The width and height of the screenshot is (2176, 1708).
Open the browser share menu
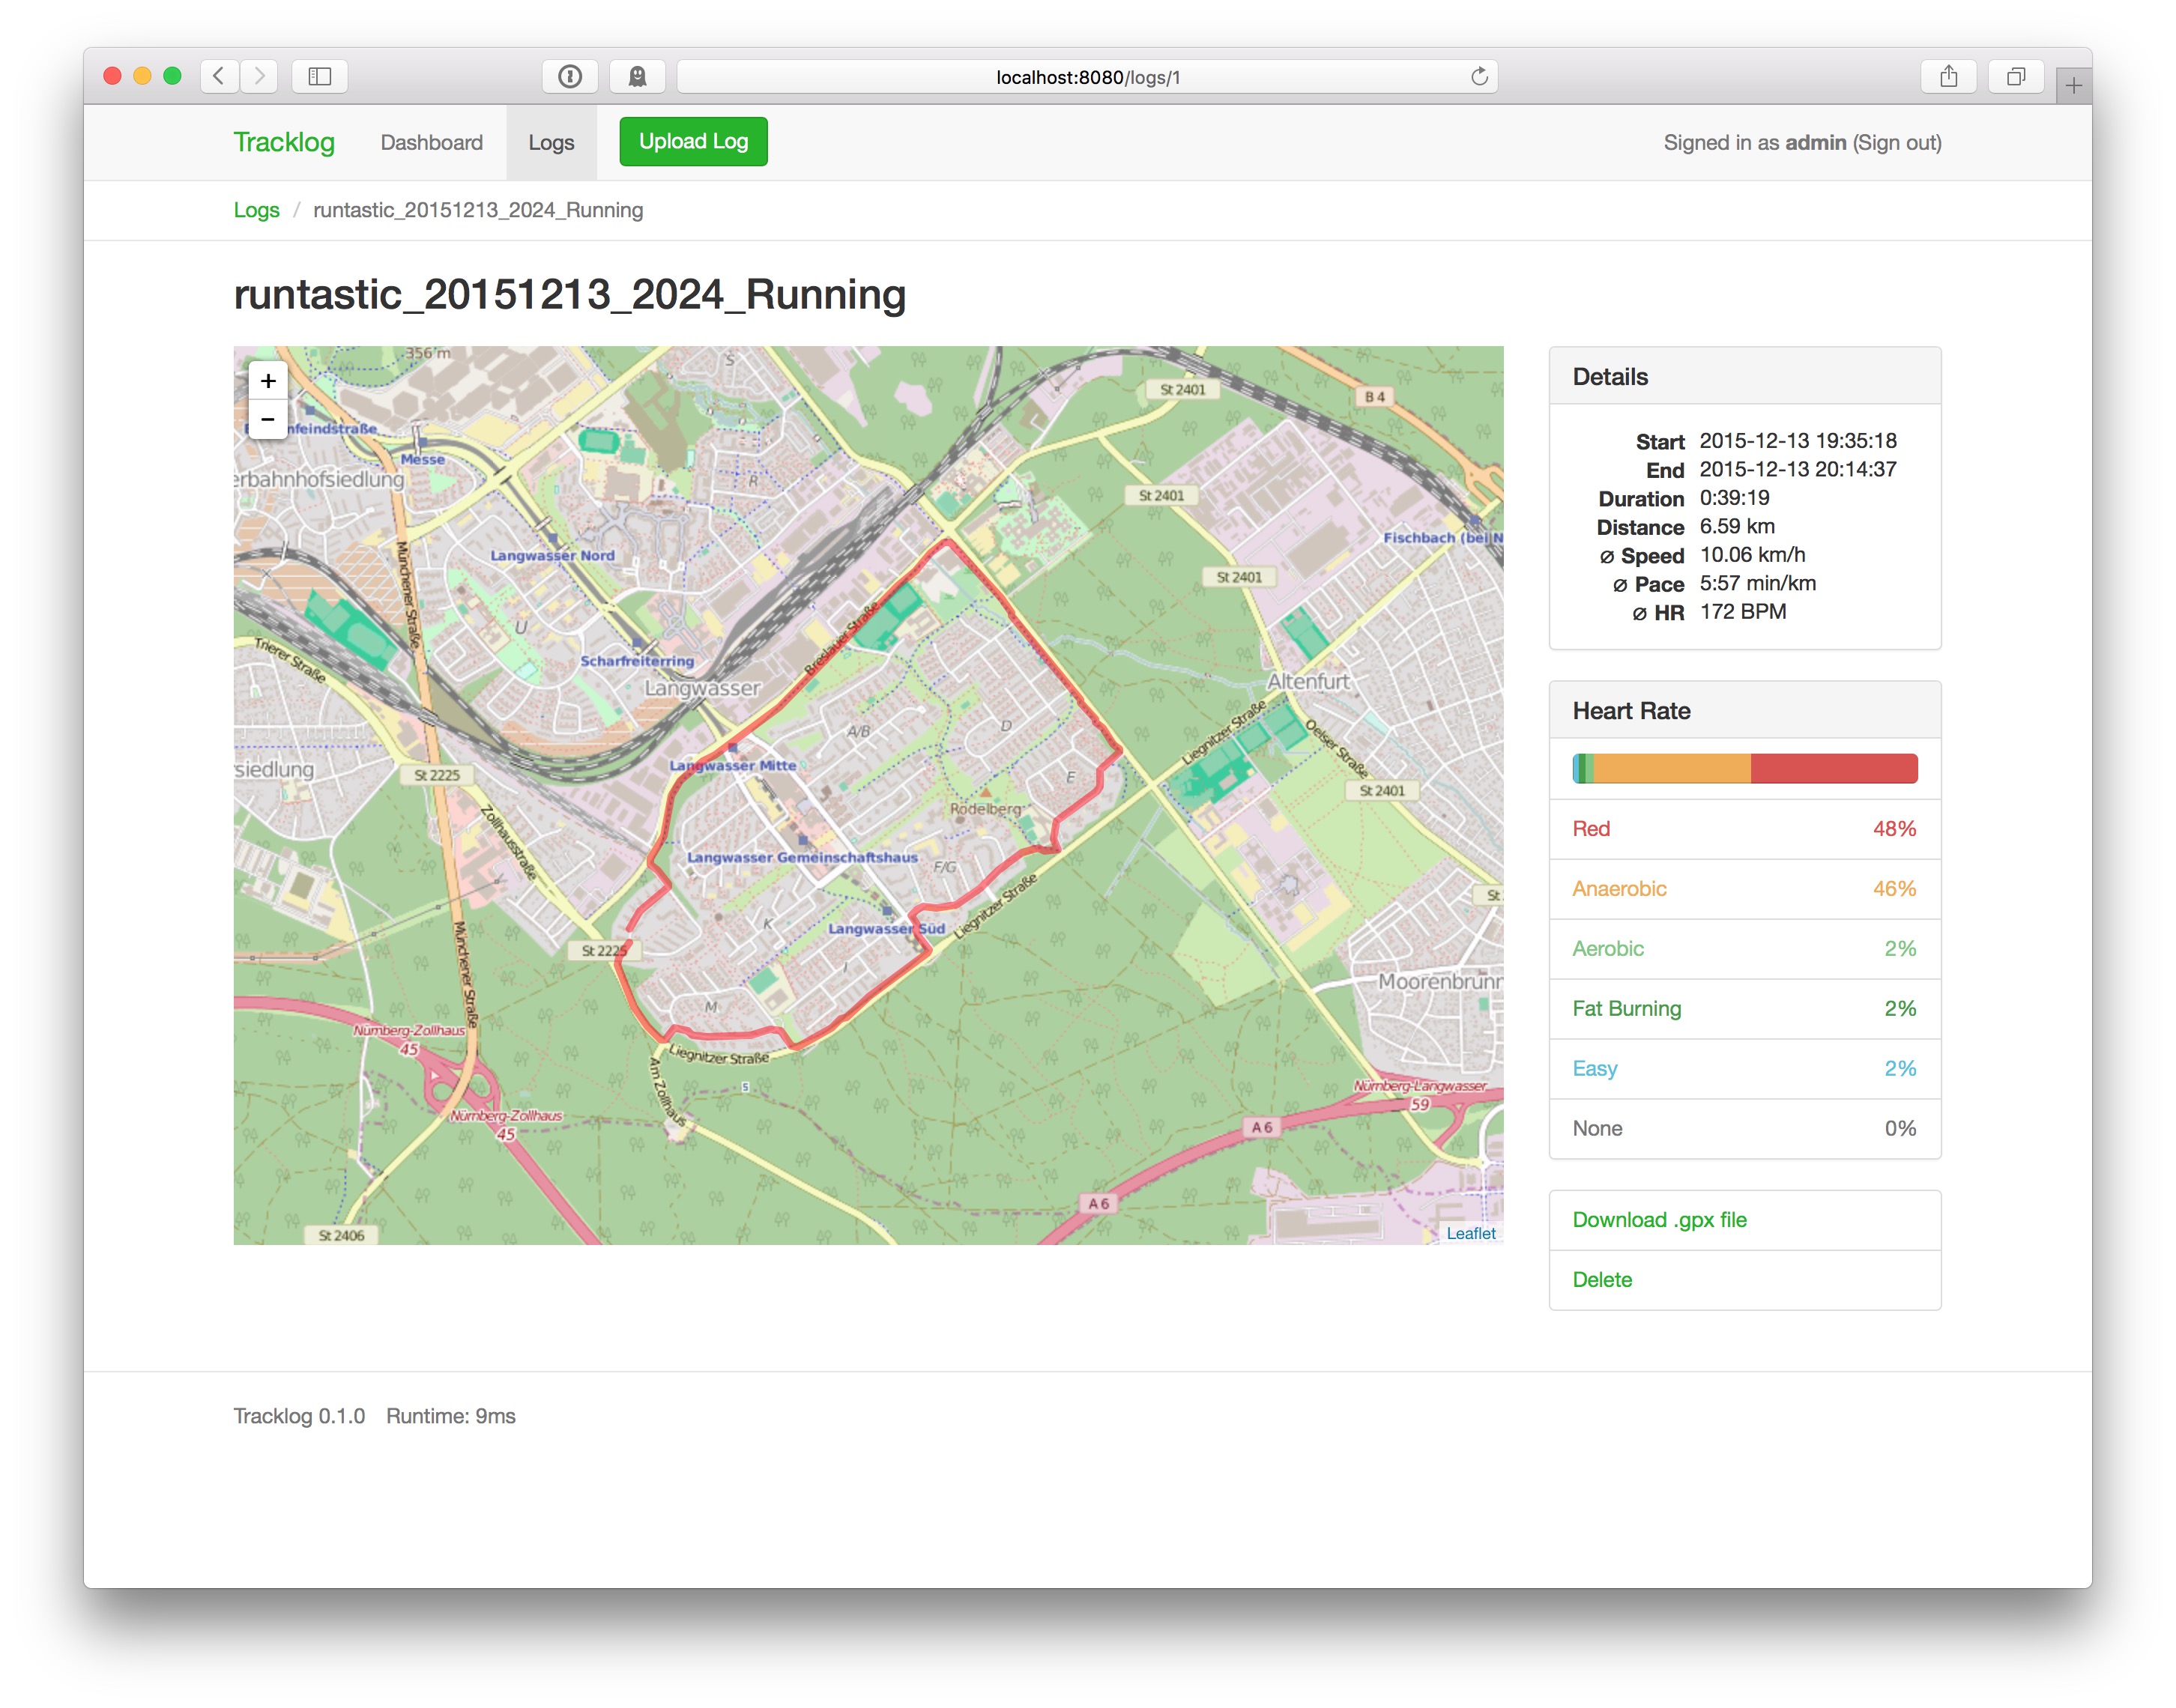pyautogui.click(x=1948, y=76)
